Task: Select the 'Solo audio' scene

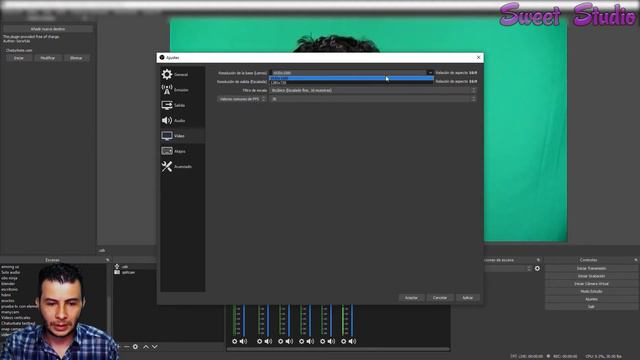Action: pyautogui.click(x=11, y=272)
